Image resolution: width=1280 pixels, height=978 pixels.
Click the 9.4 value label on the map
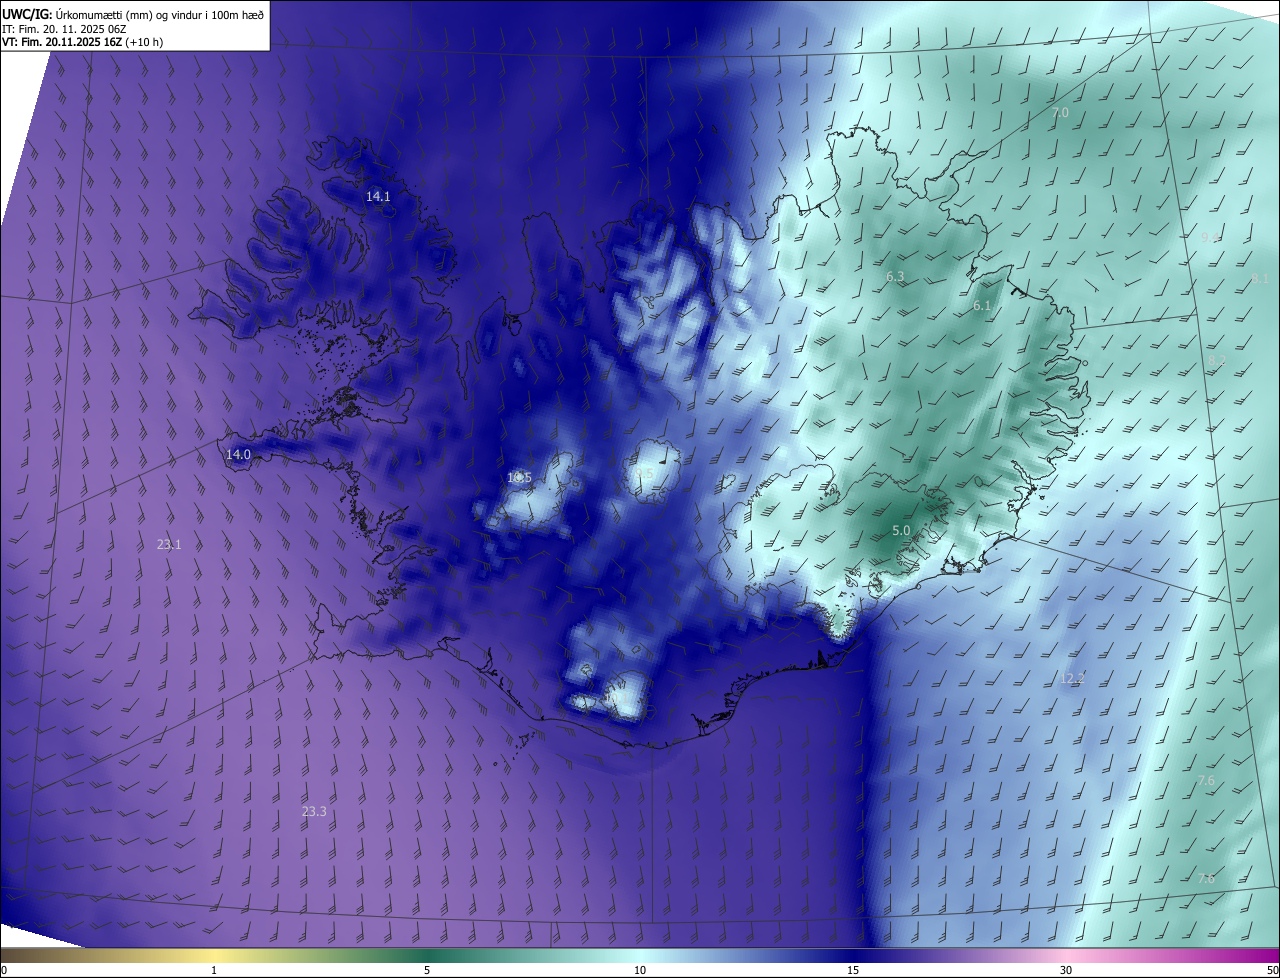1210,237
